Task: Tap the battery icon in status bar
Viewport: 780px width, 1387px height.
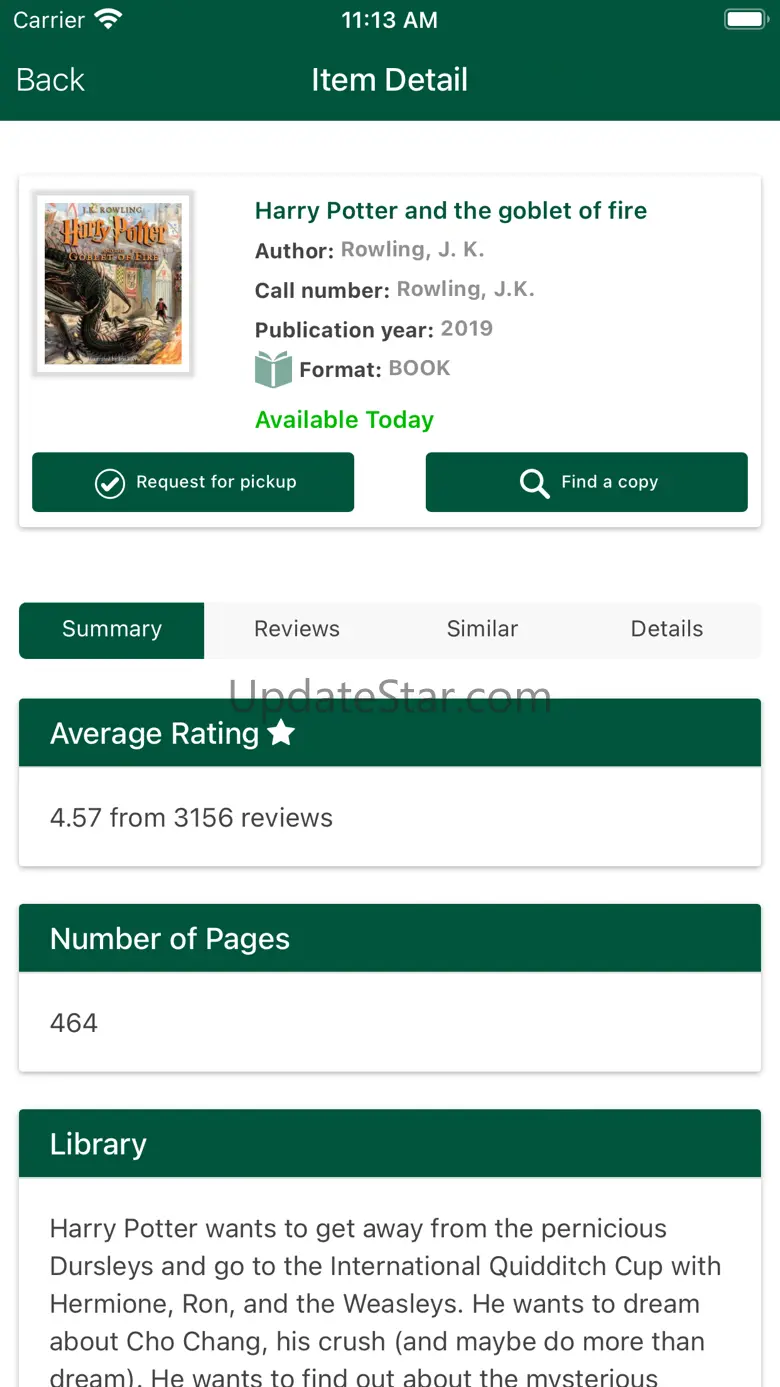Action: tap(744, 20)
